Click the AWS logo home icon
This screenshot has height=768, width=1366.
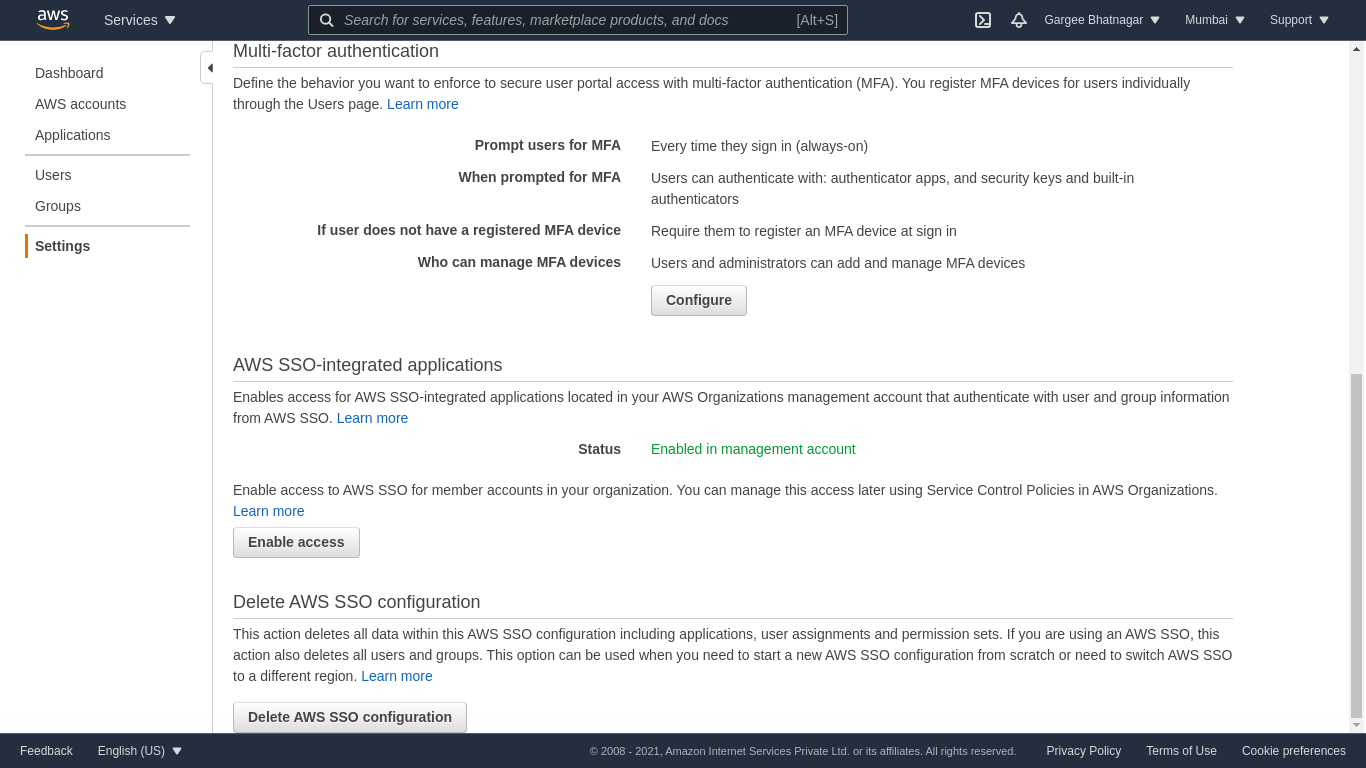tap(53, 20)
